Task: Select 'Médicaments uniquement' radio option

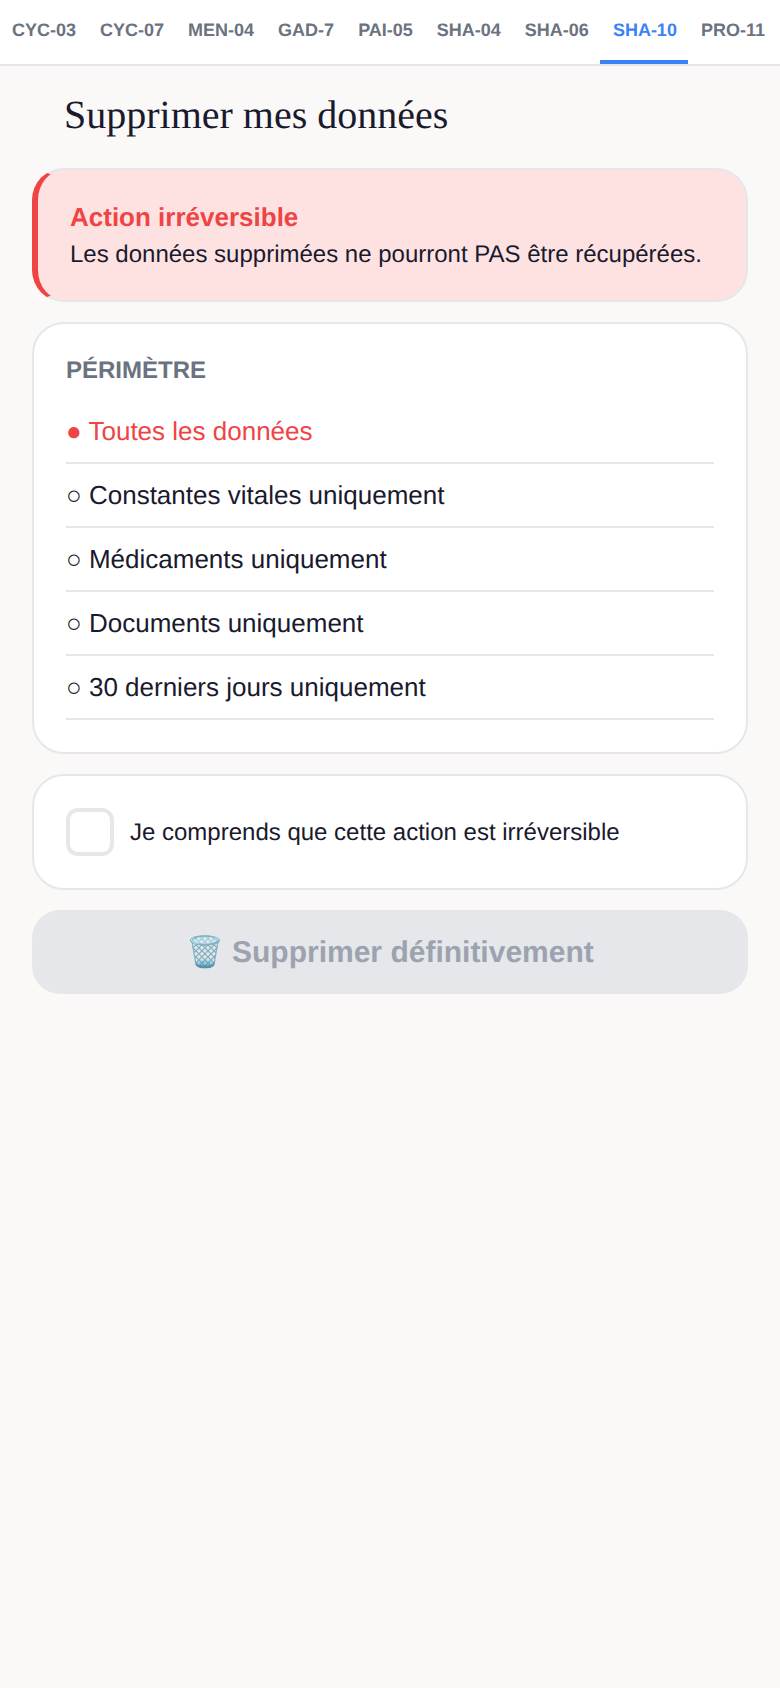Action: (390, 559)
